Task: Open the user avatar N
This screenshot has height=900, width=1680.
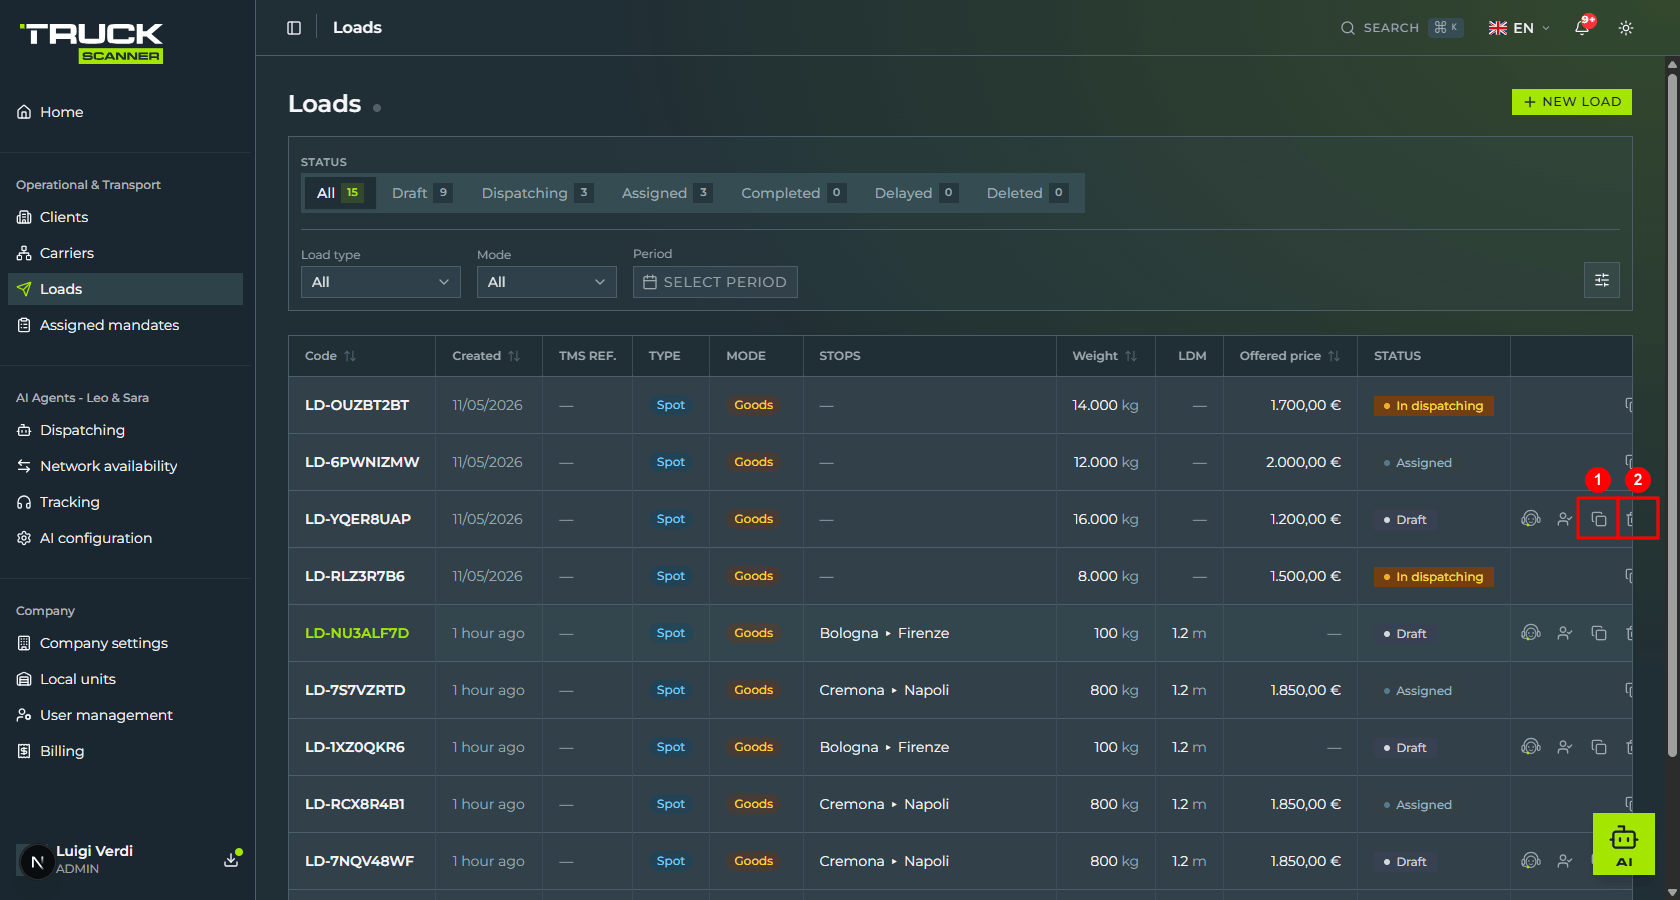Action: (37, 861)
